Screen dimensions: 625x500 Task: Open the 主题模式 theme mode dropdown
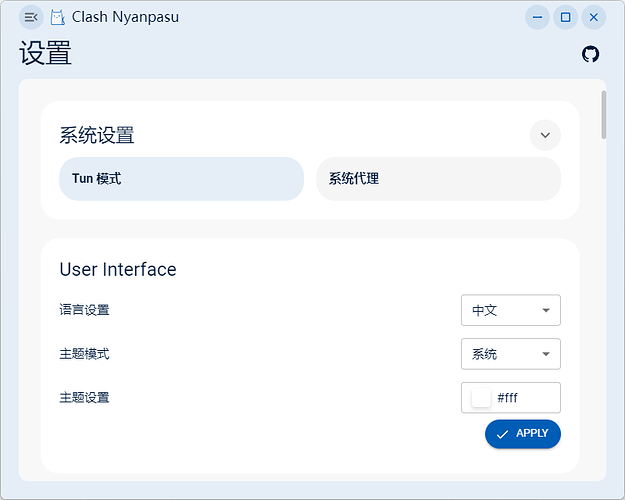coord(511,354)
